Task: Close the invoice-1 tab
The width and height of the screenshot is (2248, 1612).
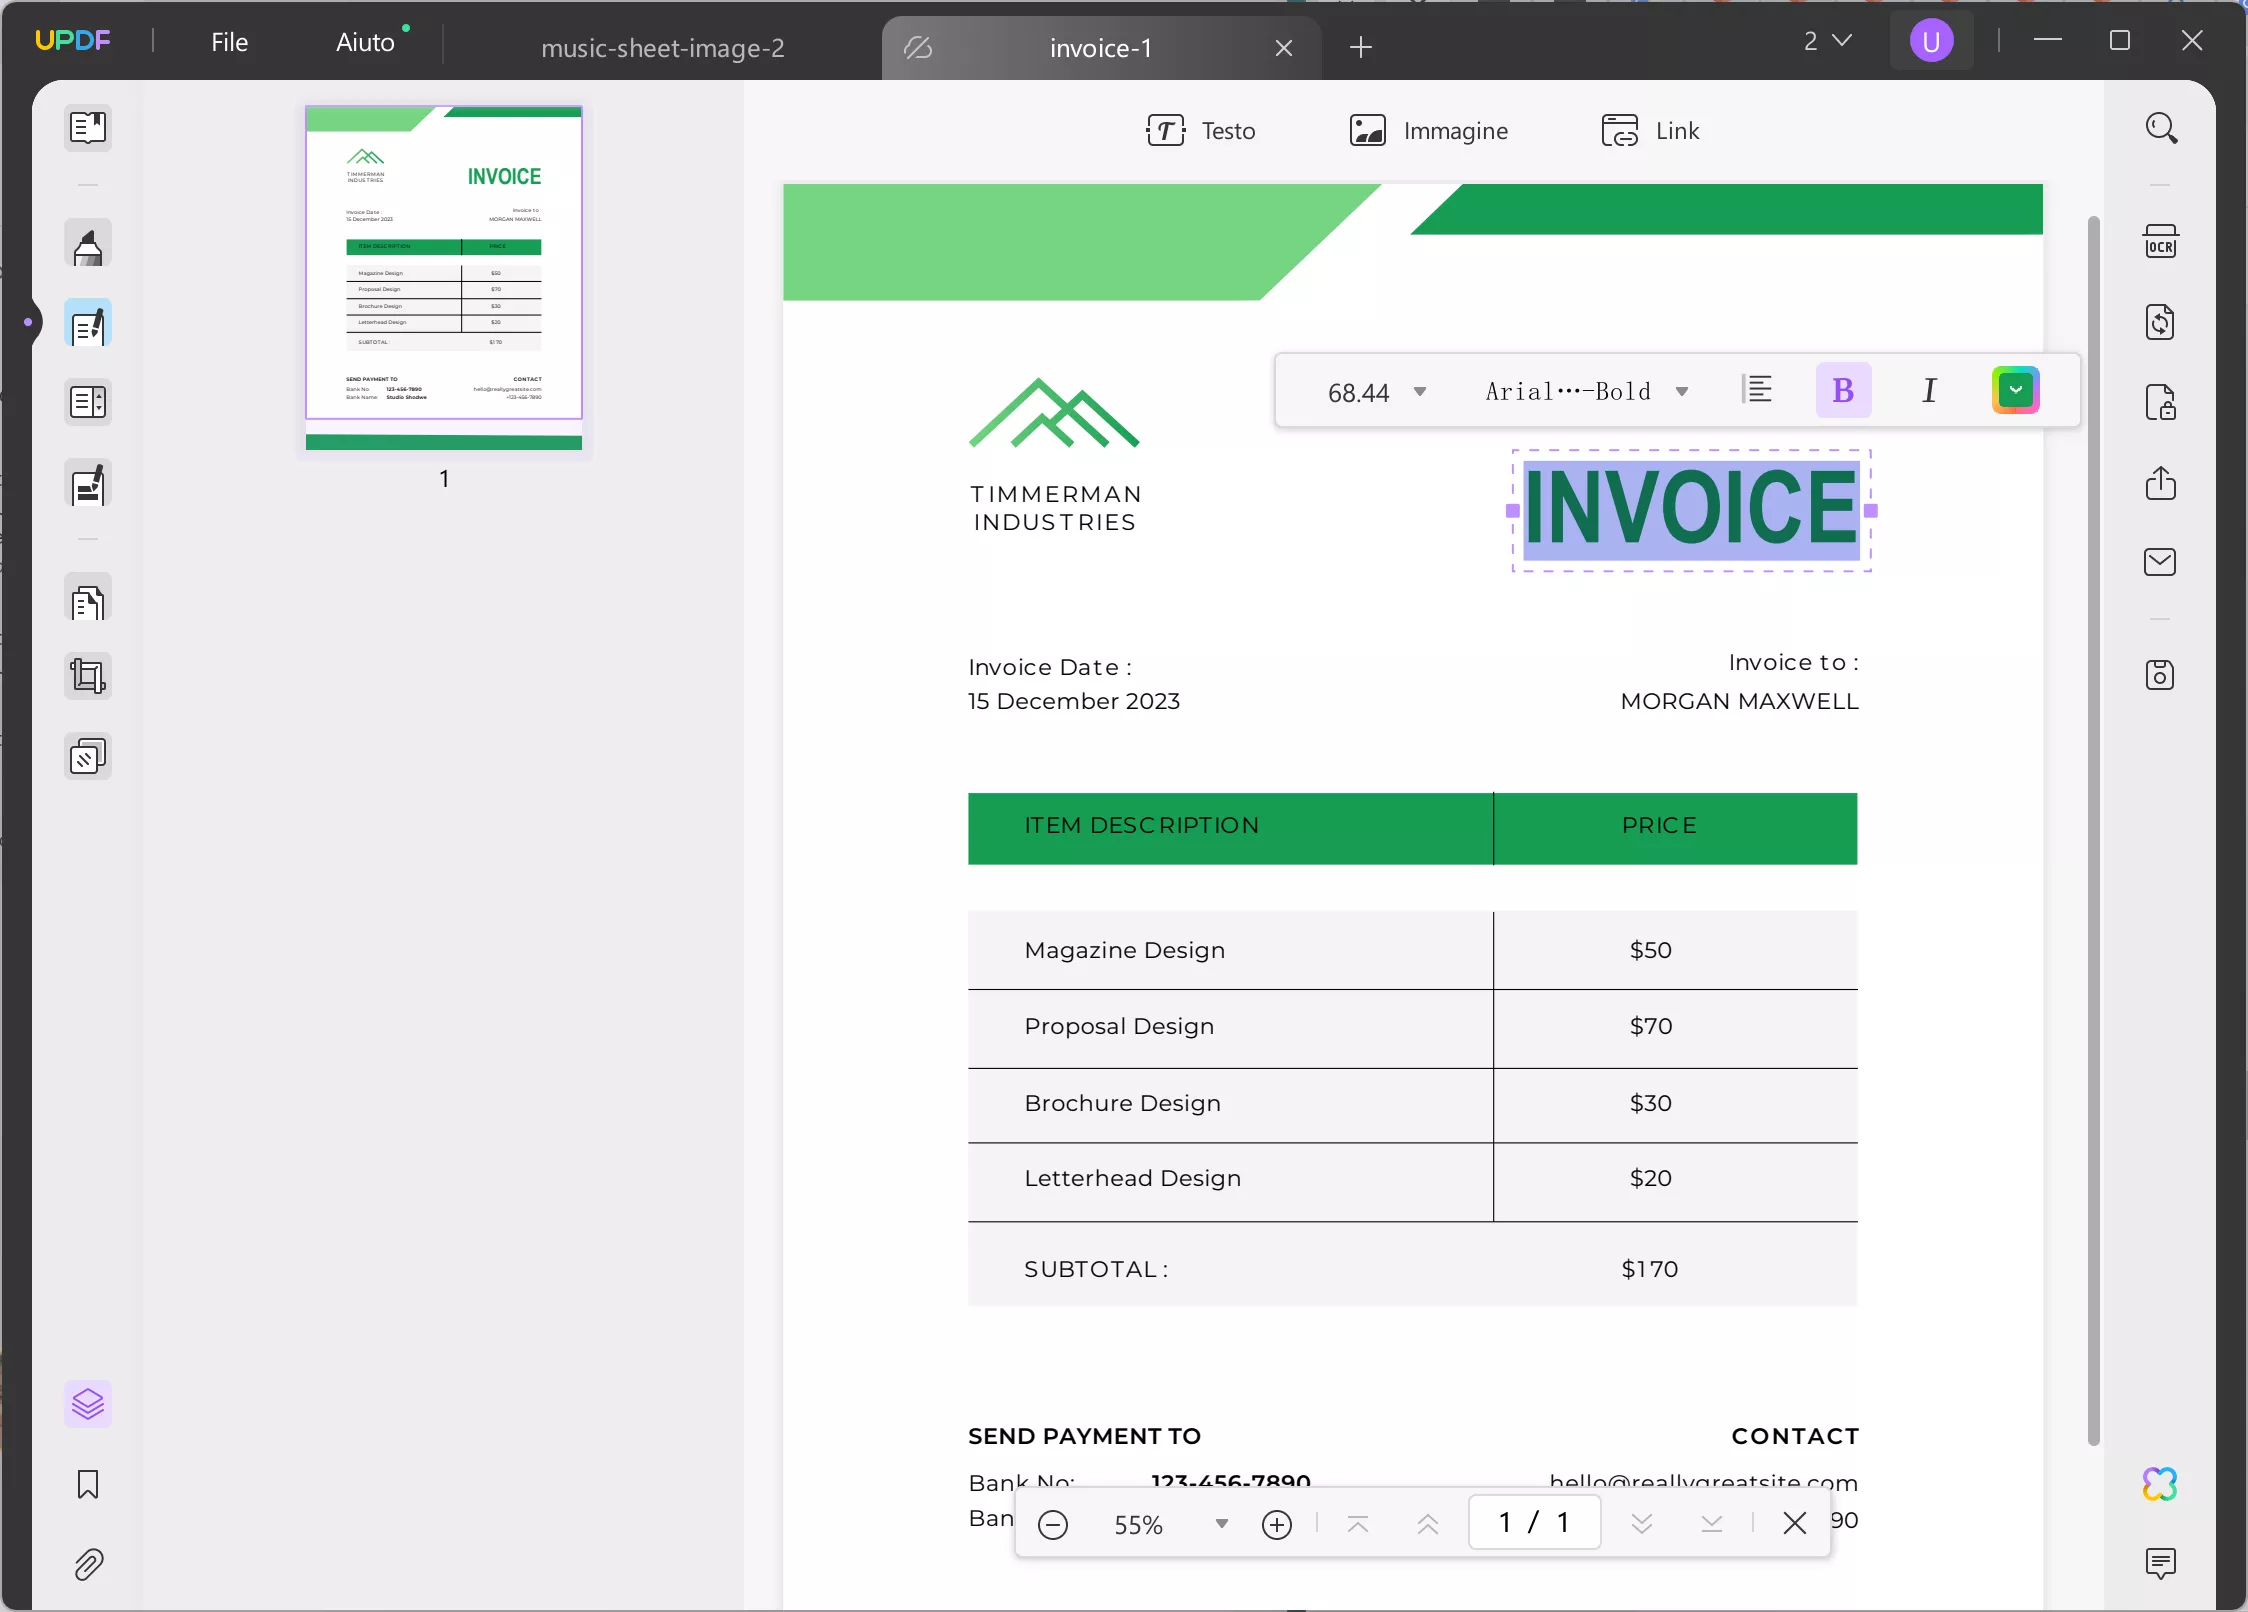Action: pyautogui.click(x=1284, y=48)
